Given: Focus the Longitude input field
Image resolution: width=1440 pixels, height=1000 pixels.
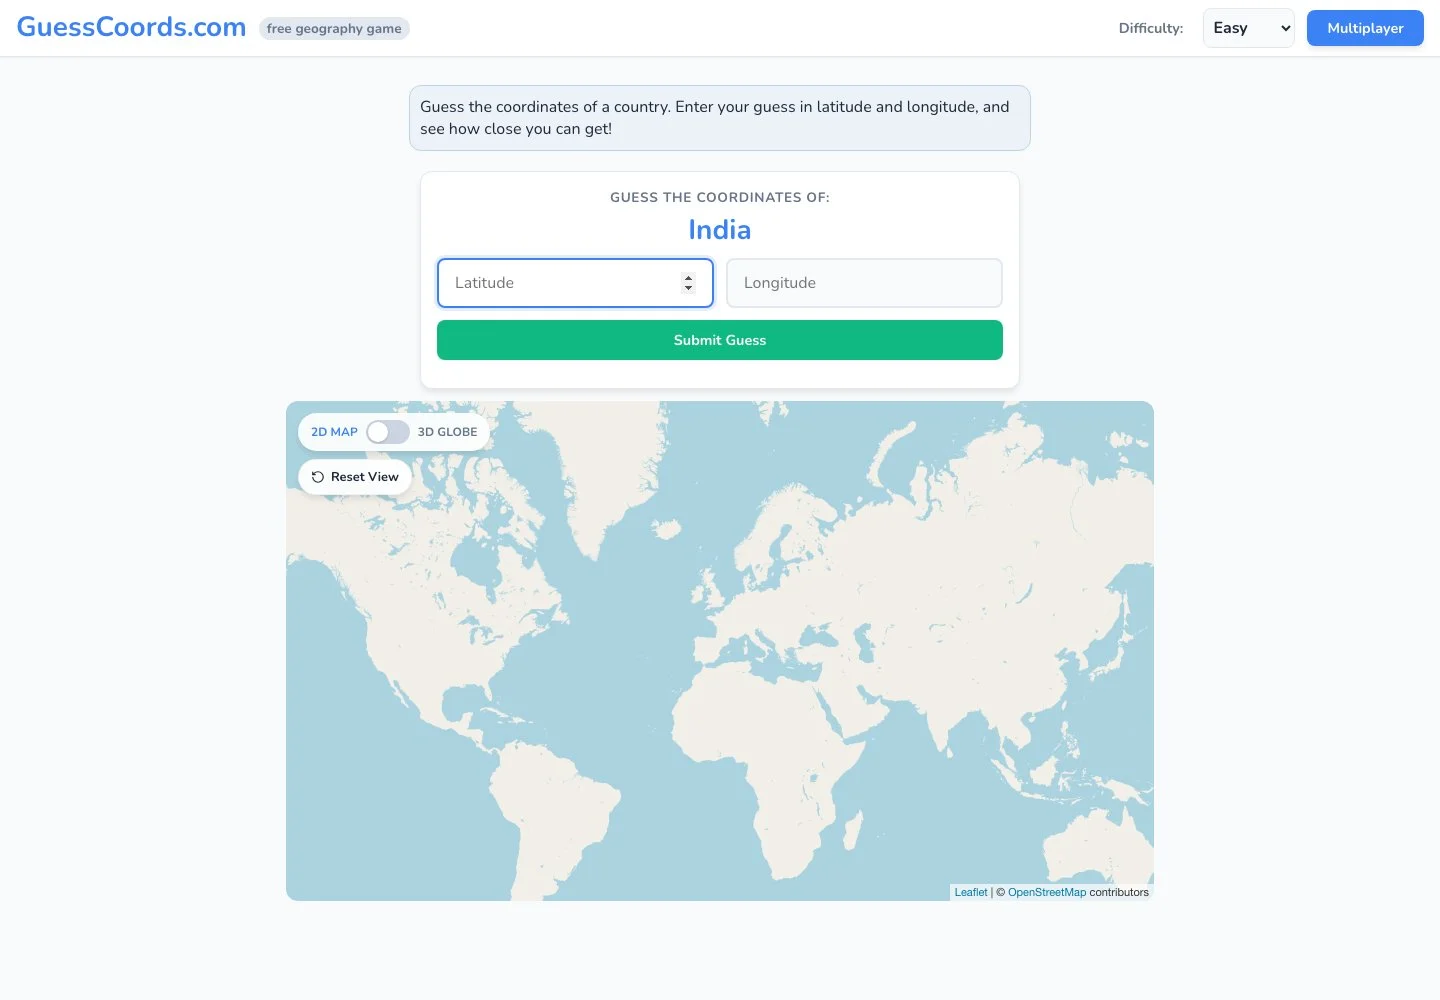Looking at the screenshot, I should tap(864, 283).
